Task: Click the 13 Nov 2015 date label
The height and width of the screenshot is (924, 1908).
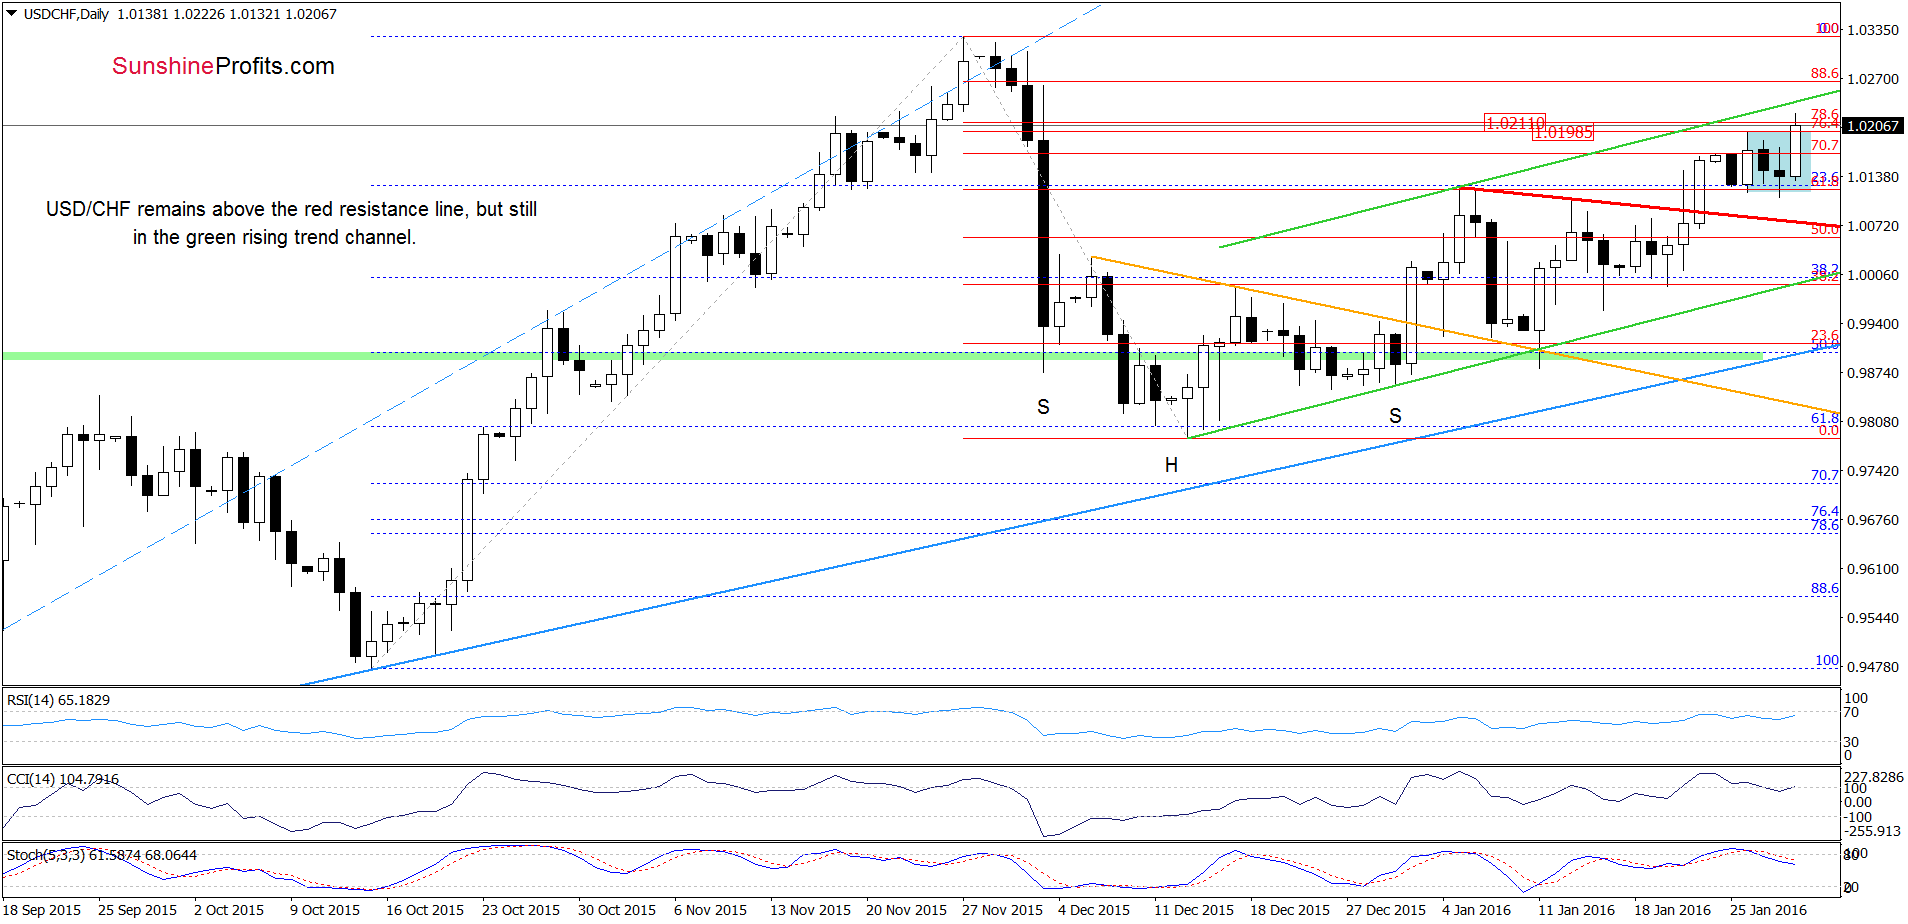Action: pyautogui.click(x=810, y=910)
